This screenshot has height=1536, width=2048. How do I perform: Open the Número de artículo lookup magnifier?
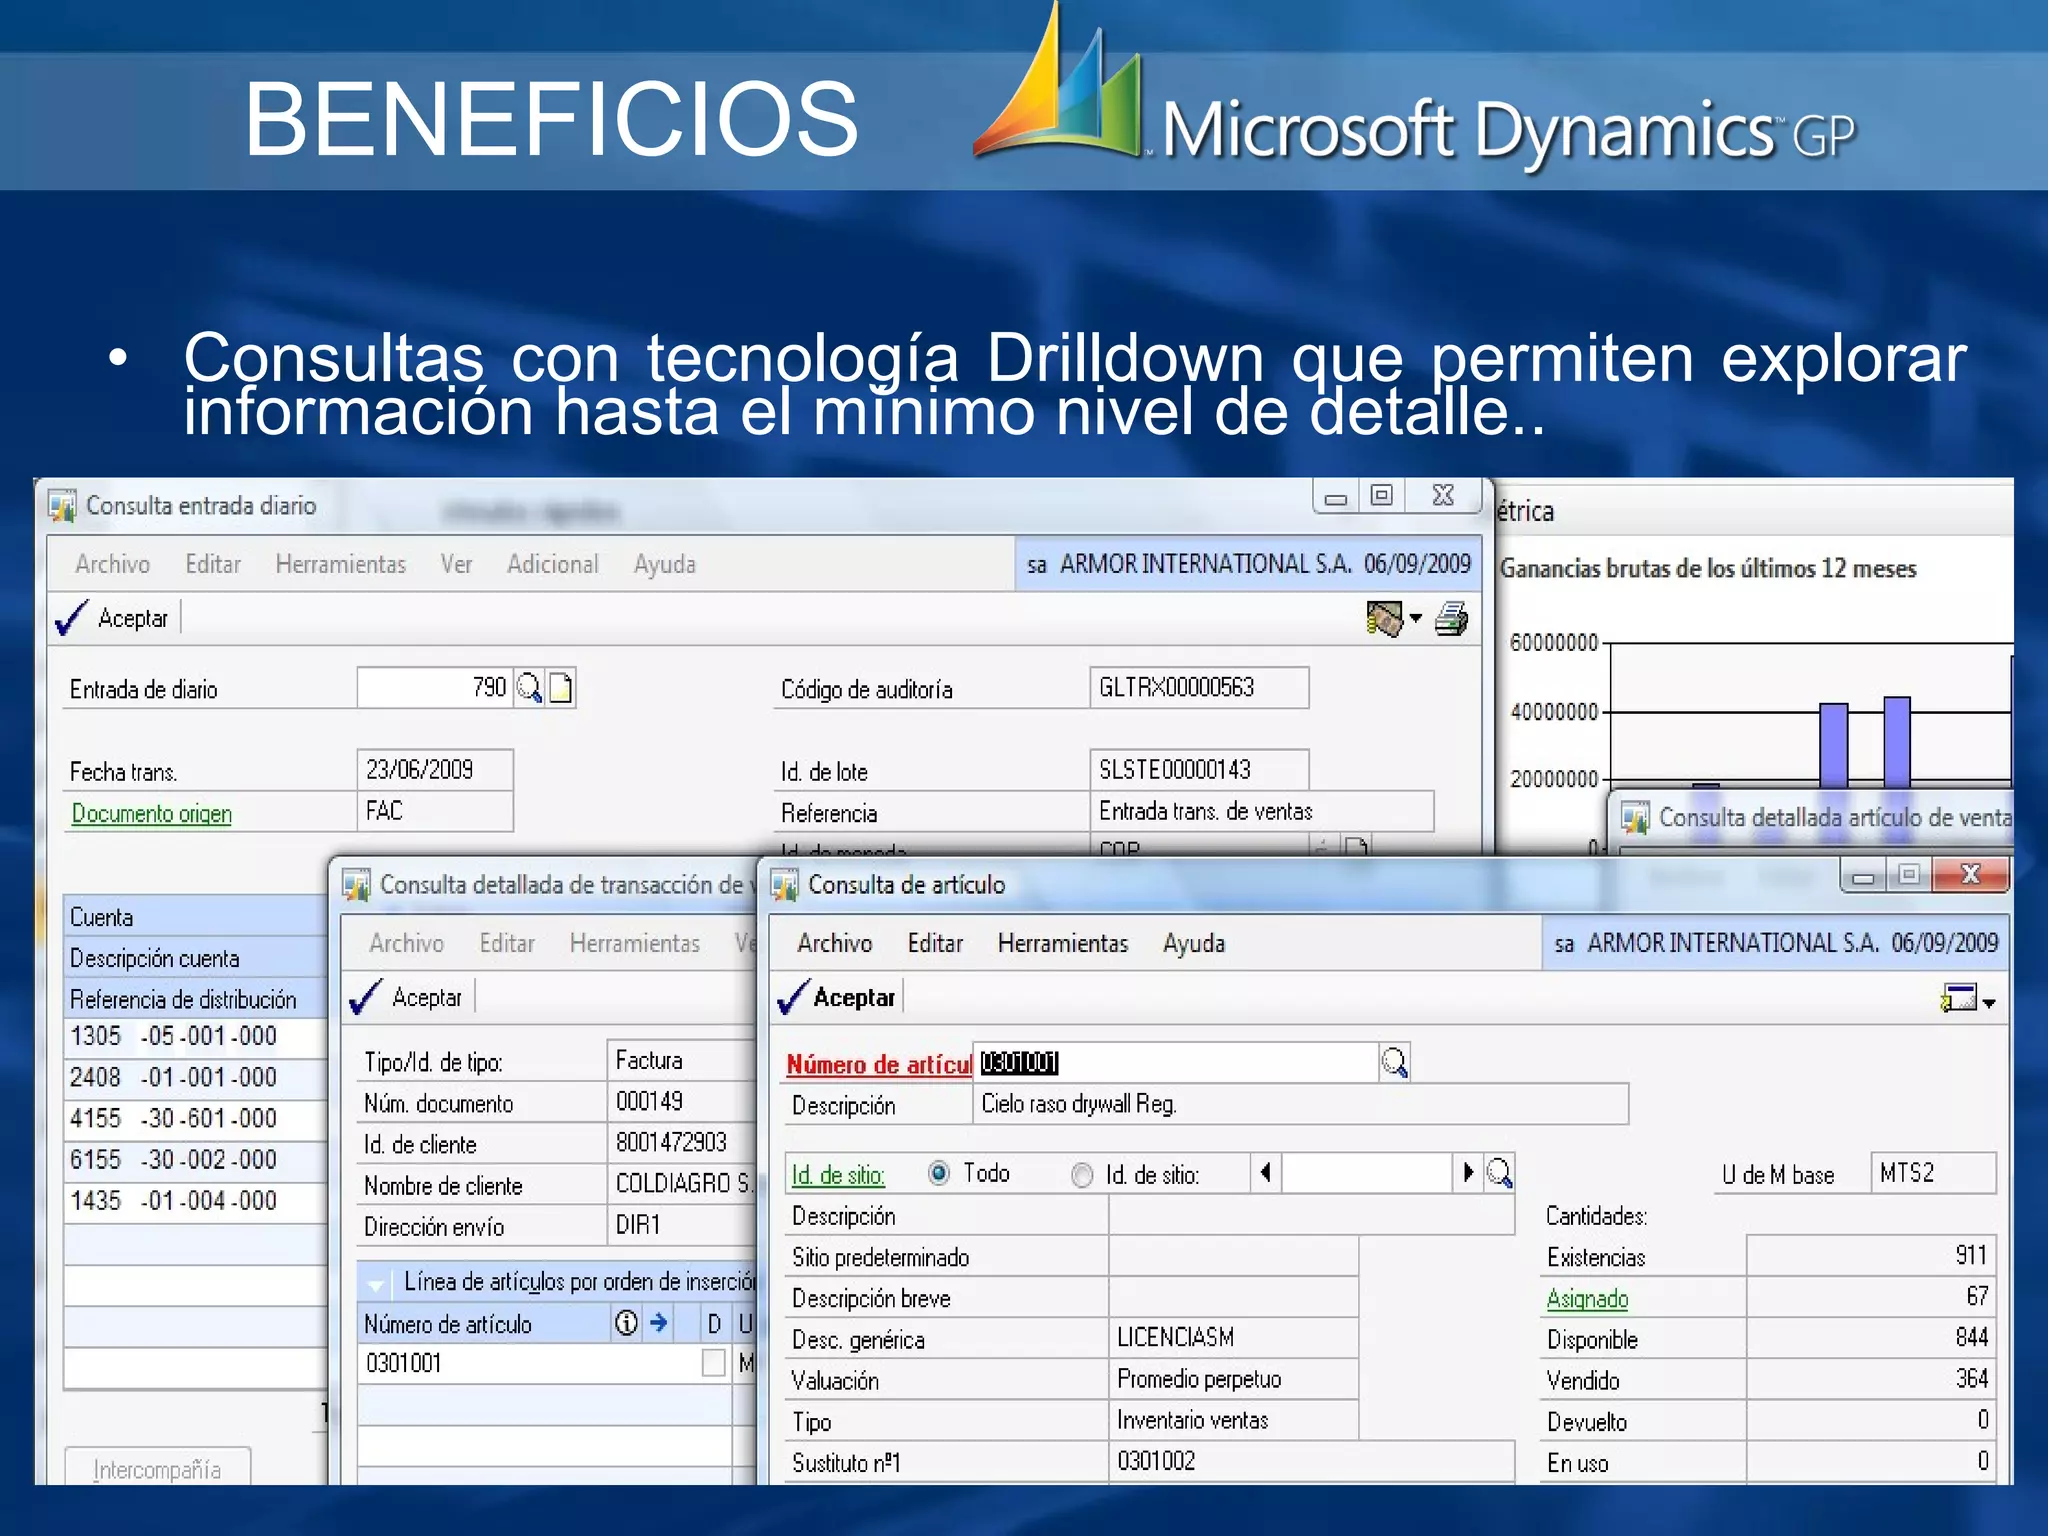click(x=1394, y=1062)
